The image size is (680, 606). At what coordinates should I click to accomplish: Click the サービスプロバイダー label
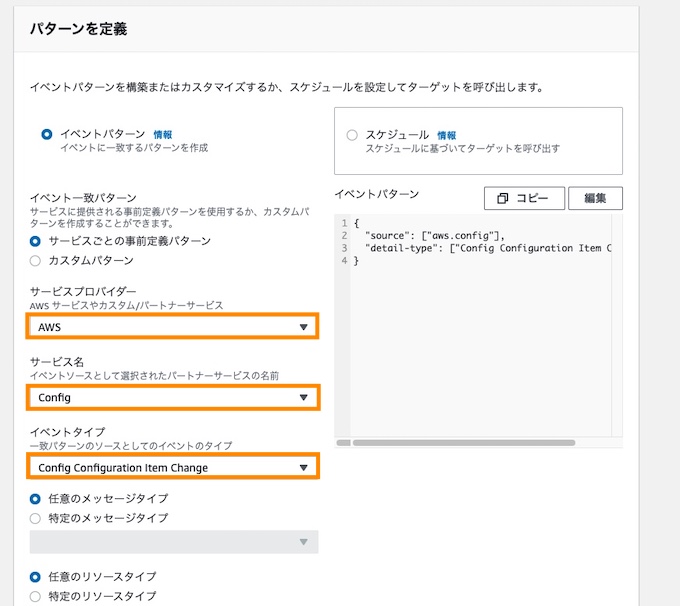pos(83,292)
